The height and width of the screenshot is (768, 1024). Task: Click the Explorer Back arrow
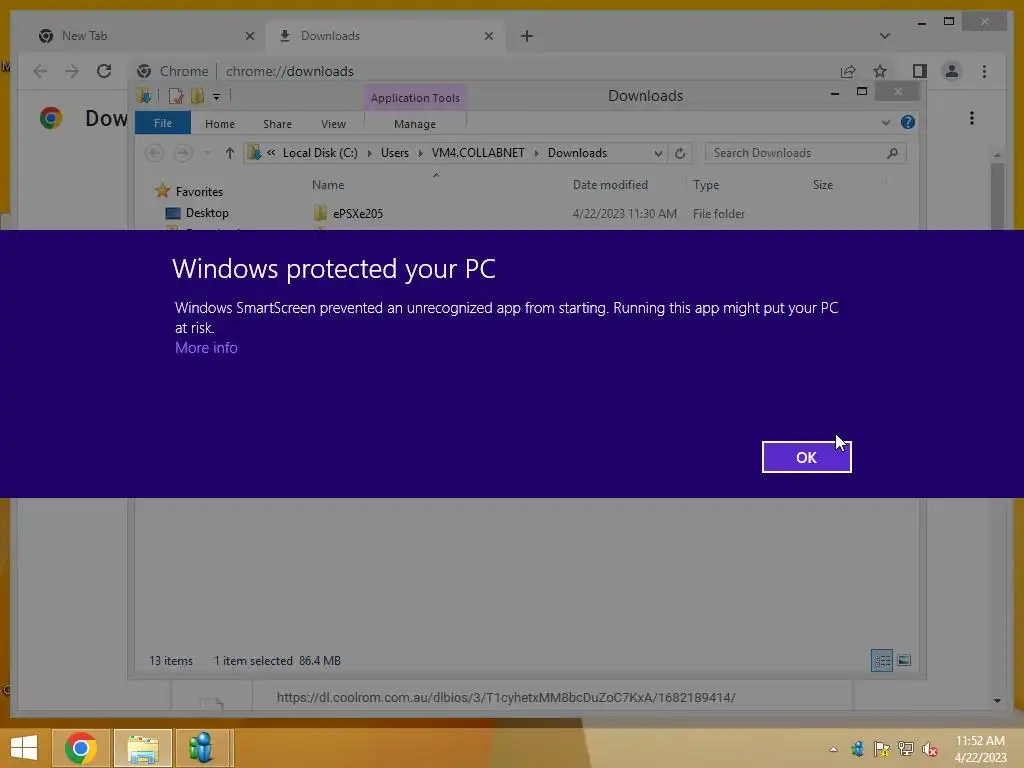click(x=155, y=153)
